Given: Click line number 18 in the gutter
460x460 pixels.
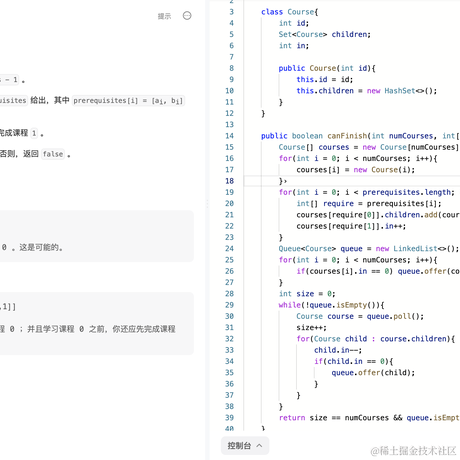Looking at the screenshot, I should (229, 181).
